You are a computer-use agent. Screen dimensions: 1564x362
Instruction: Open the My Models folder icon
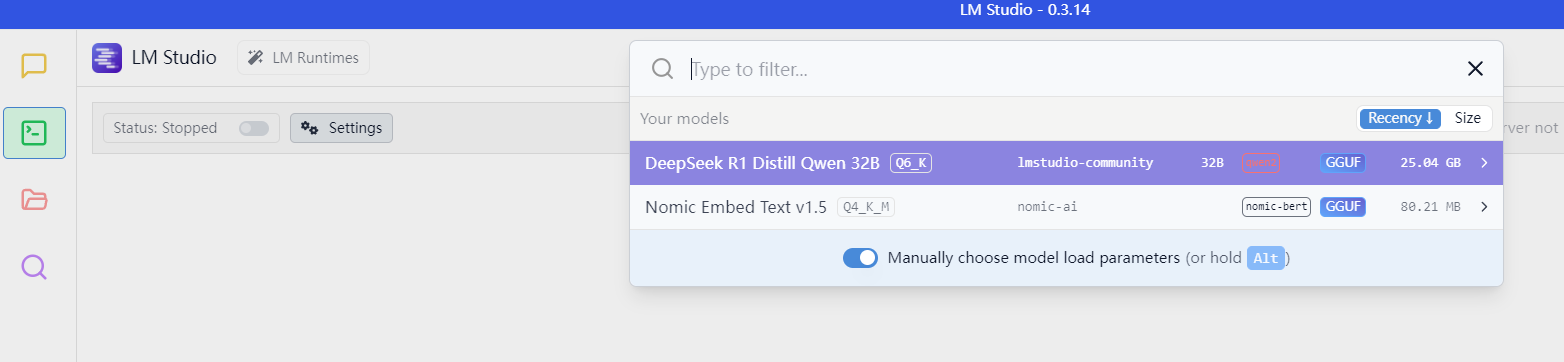(34, 200)
